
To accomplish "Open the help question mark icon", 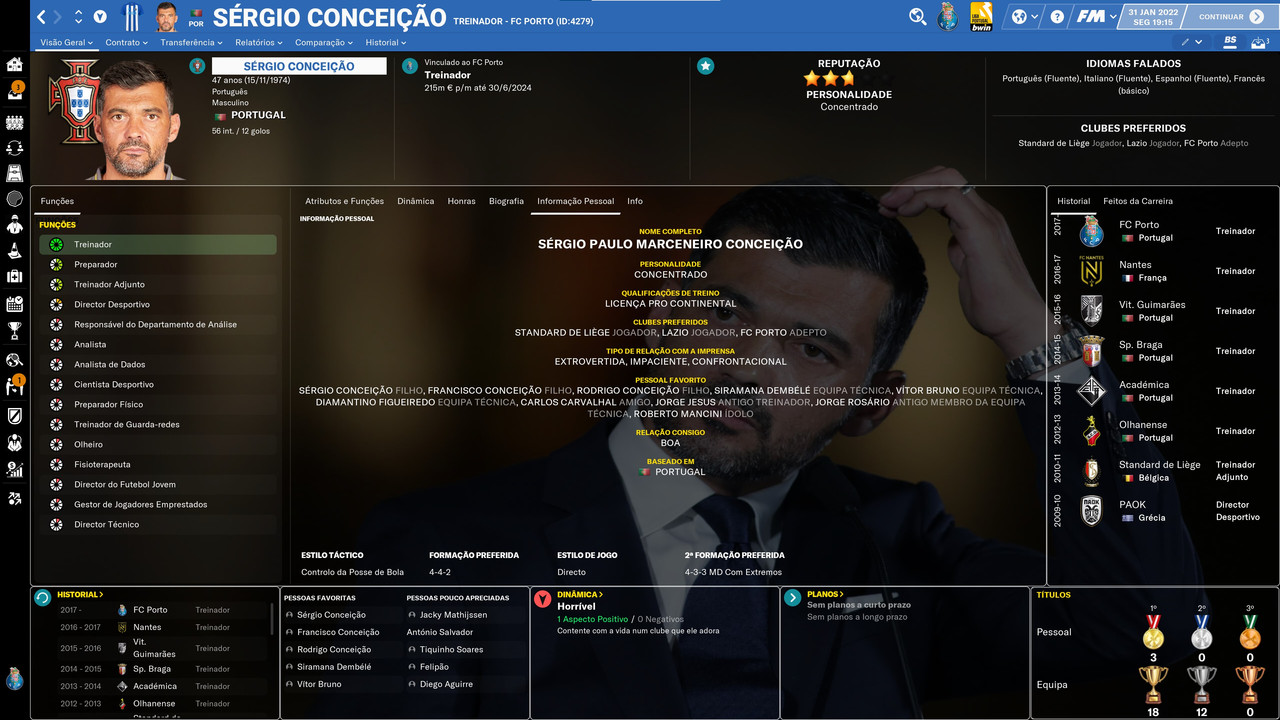I will click(x=1057, y=16).
